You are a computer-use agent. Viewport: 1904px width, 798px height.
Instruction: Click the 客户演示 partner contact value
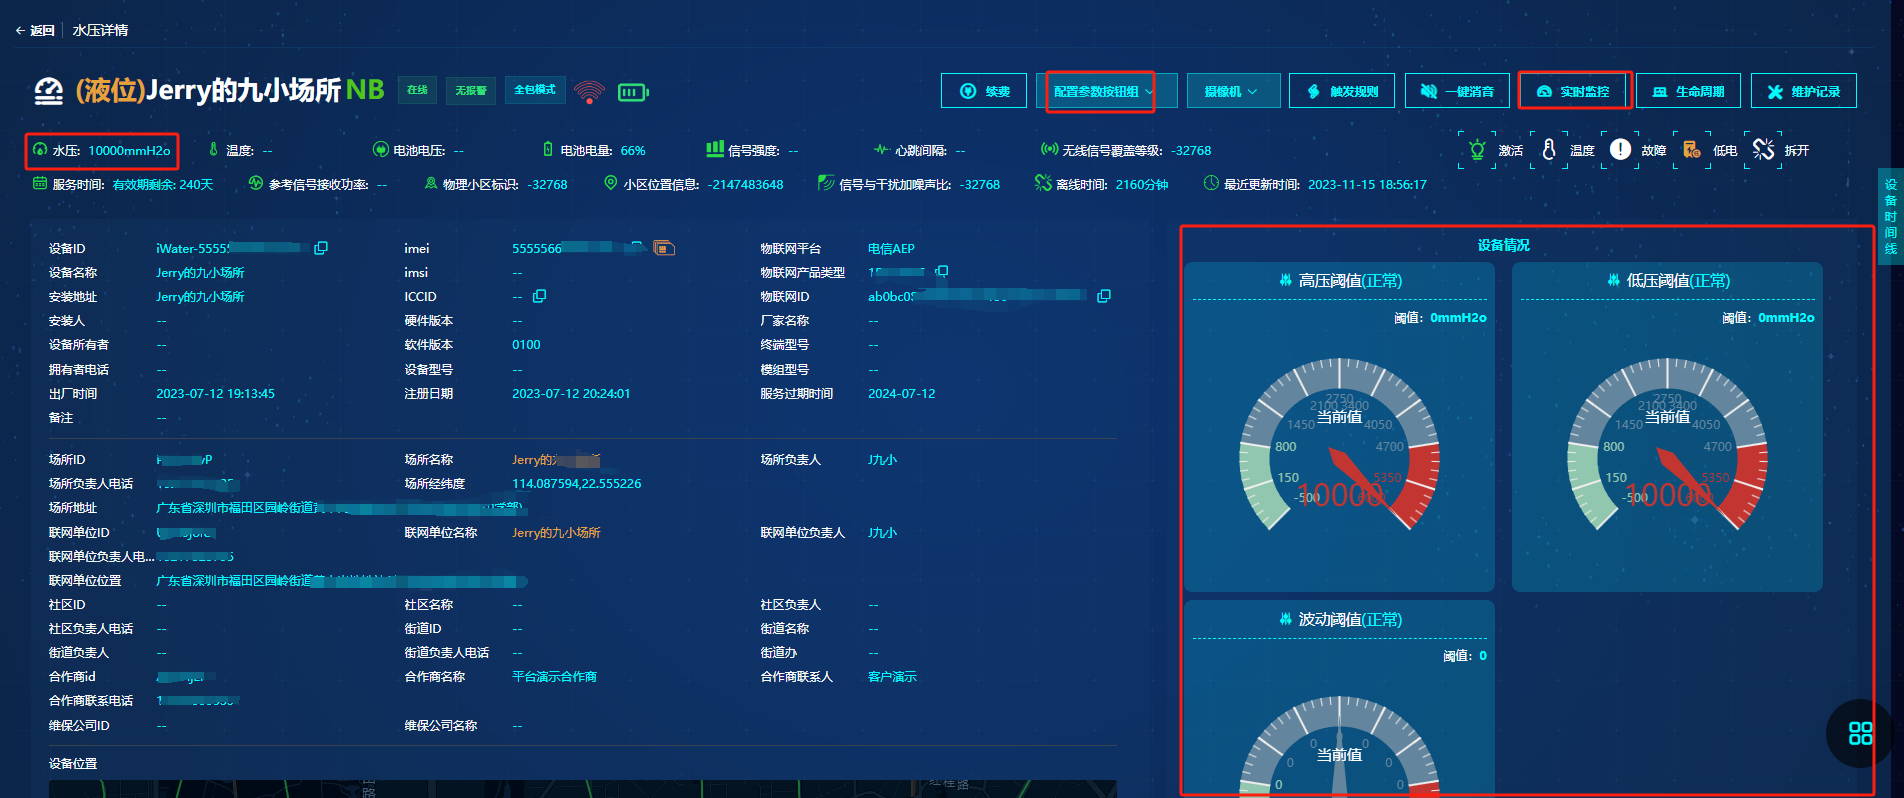892,677
